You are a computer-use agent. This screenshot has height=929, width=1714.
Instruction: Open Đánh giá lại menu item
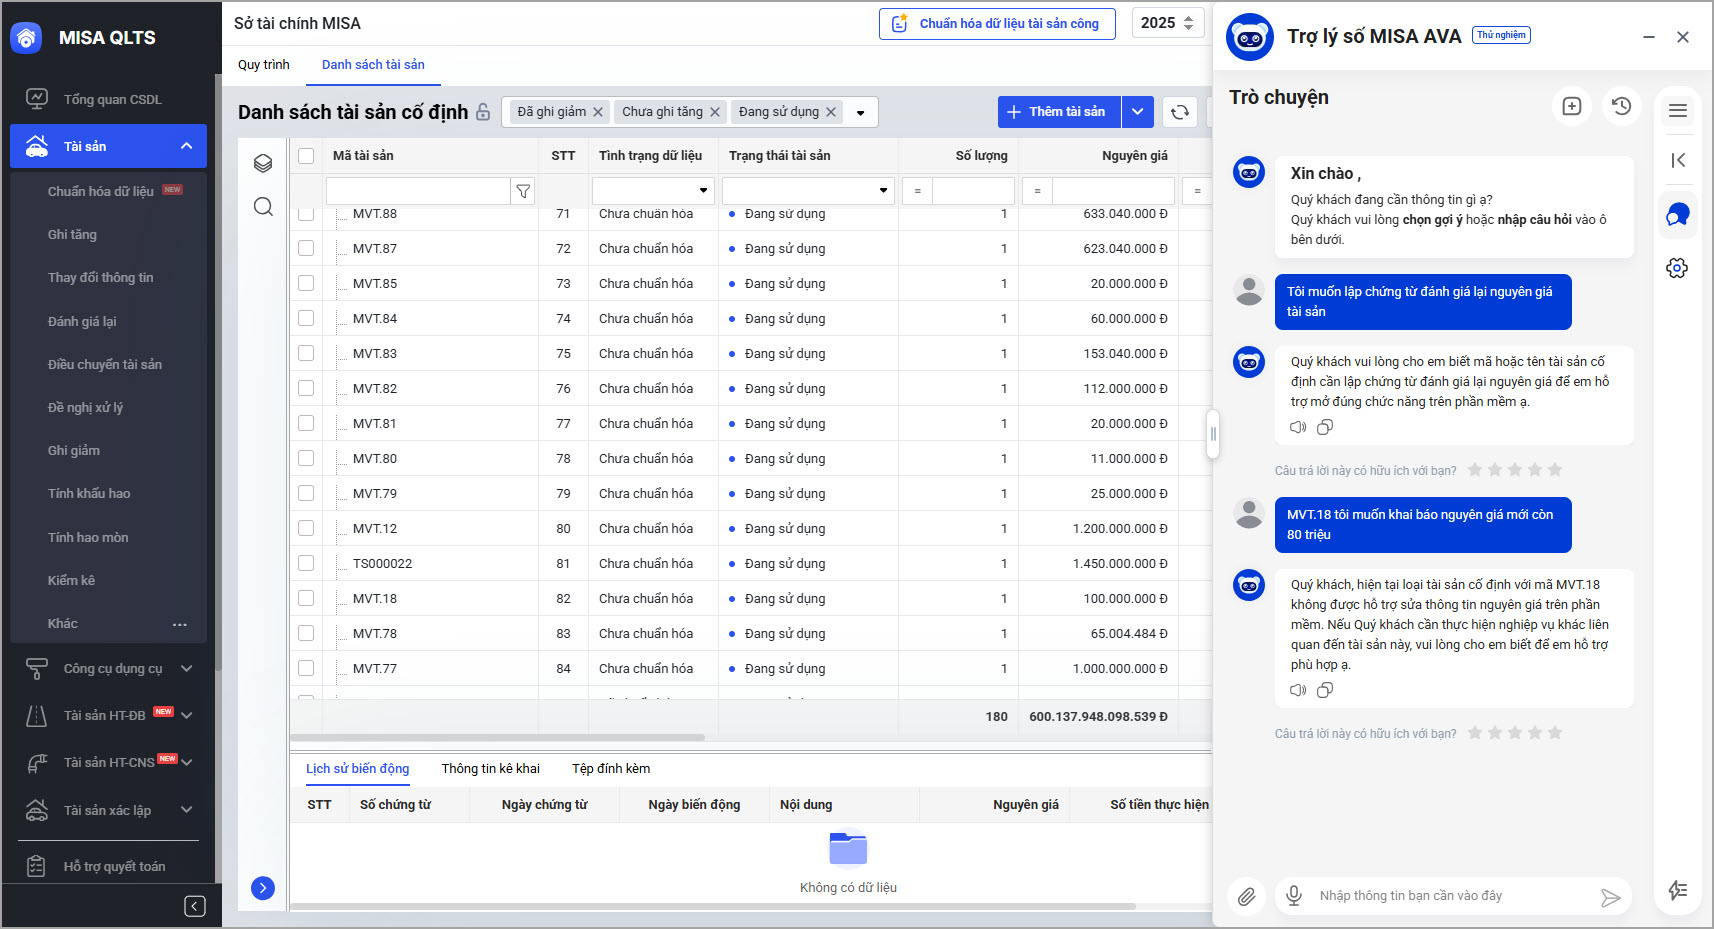click(82, 321)
